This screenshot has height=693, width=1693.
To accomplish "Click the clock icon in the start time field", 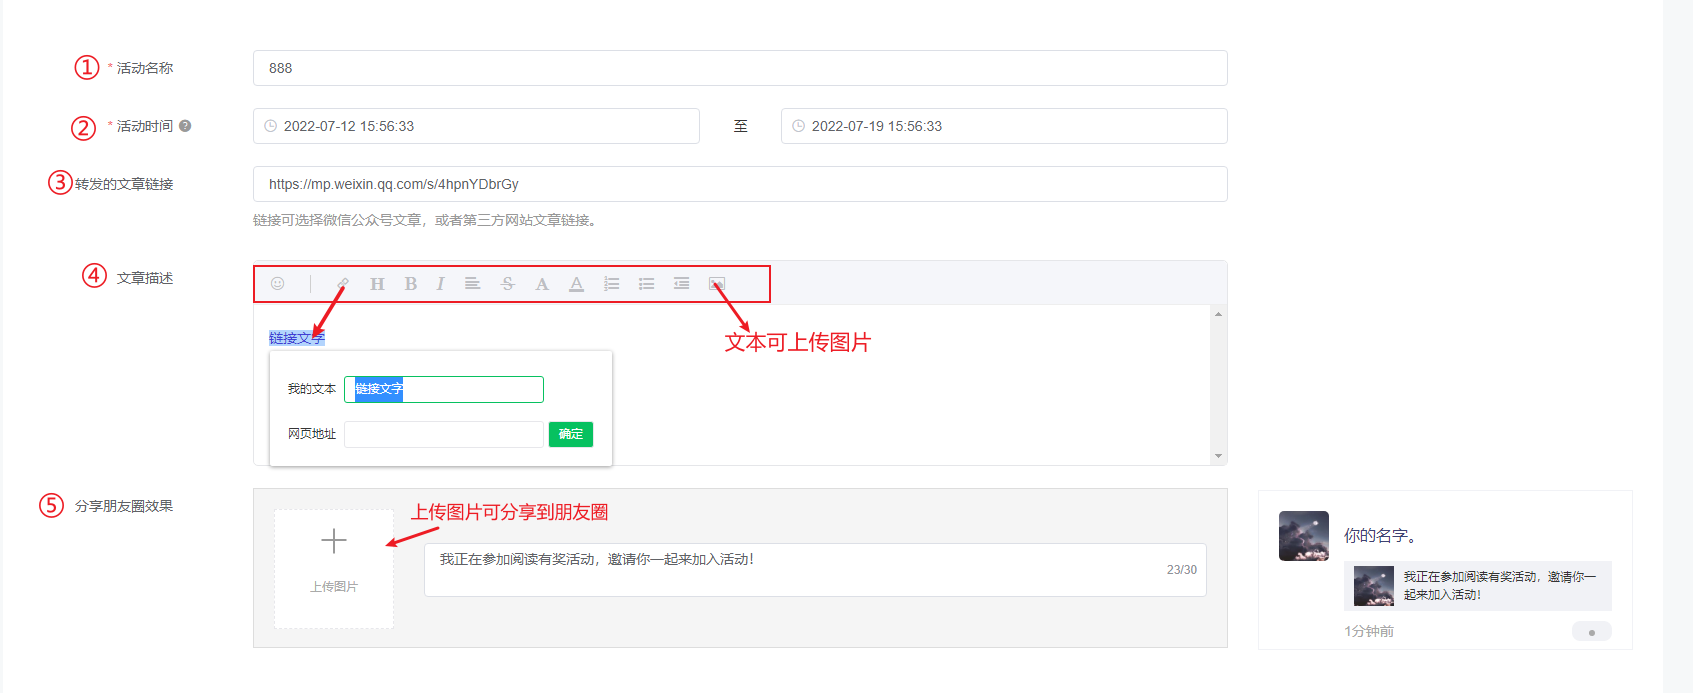I will coord(270,126).
